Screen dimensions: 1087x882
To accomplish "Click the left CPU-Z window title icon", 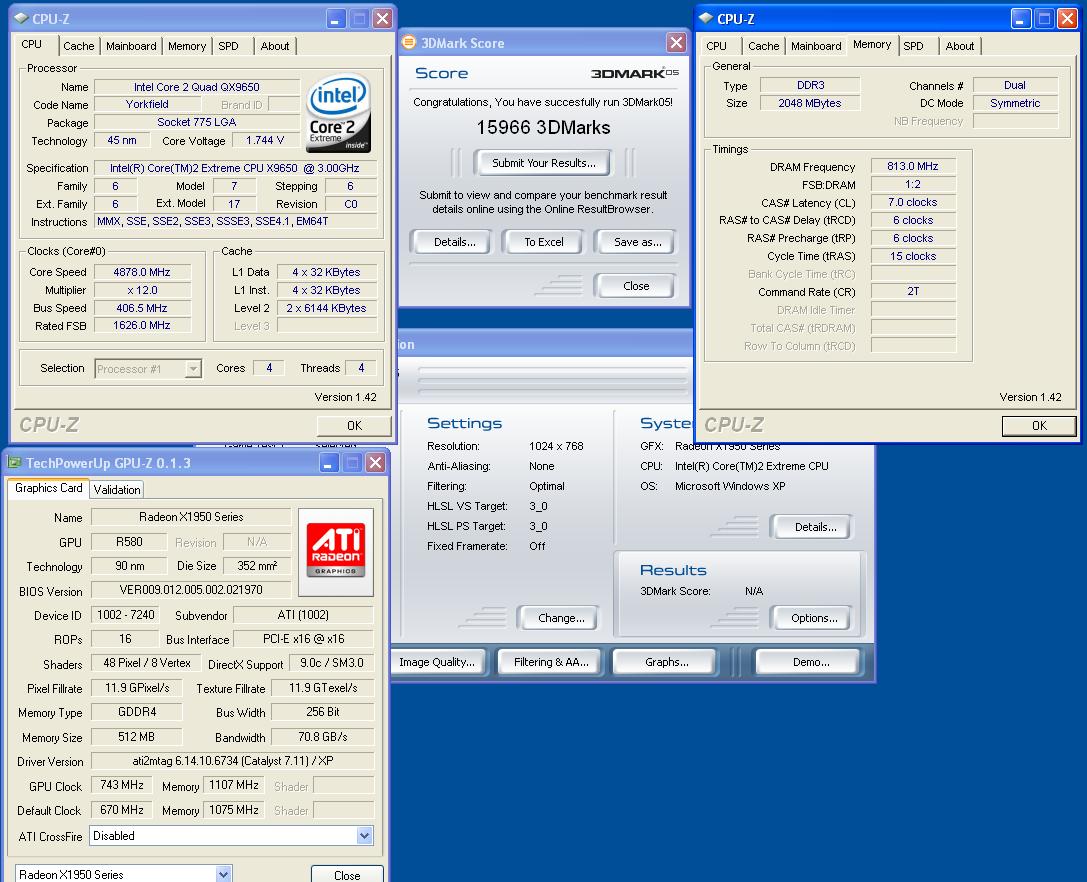I will [21, 19].
